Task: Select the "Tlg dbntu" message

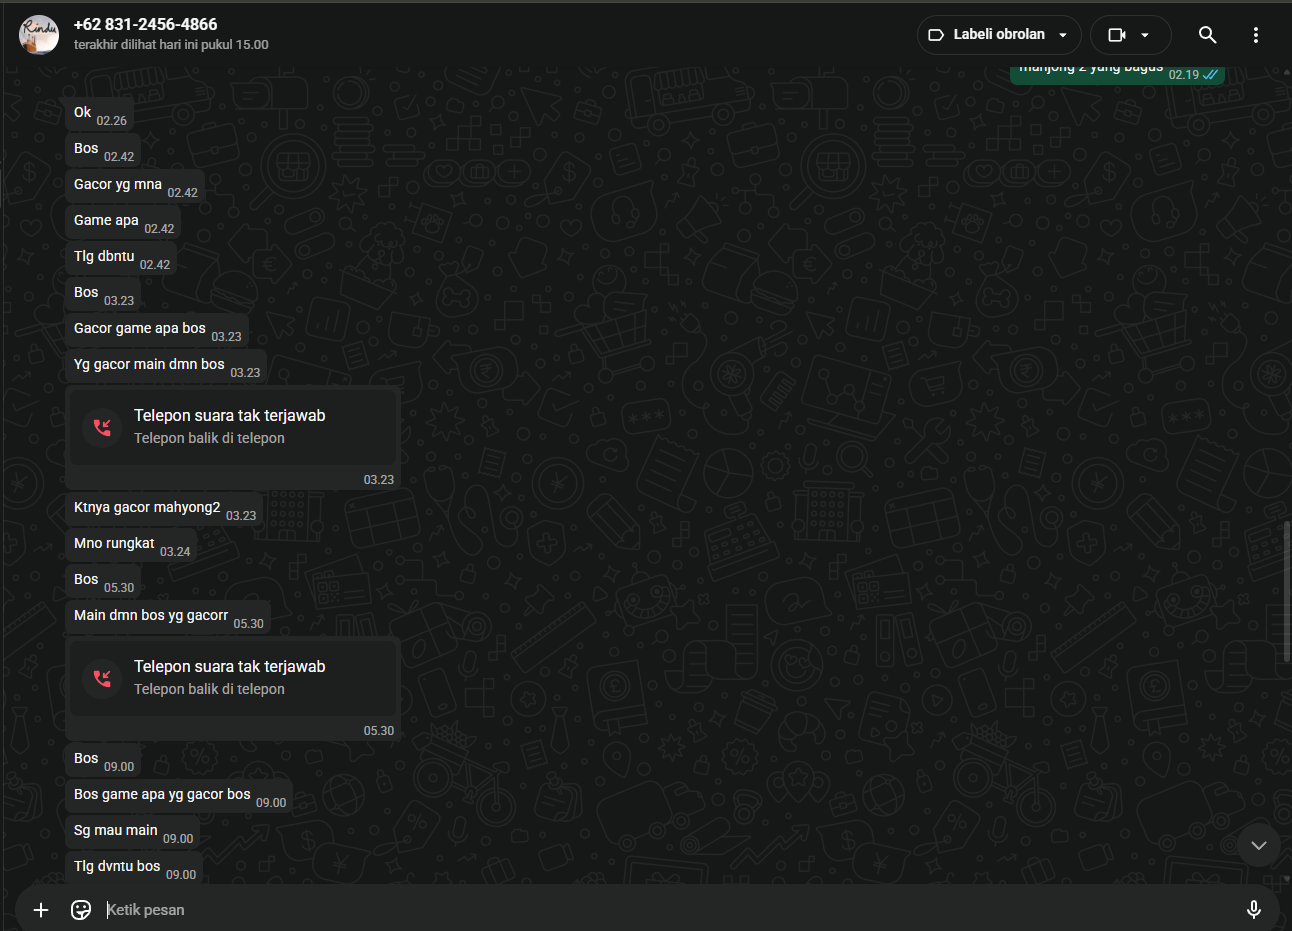Action: (121, 258)
